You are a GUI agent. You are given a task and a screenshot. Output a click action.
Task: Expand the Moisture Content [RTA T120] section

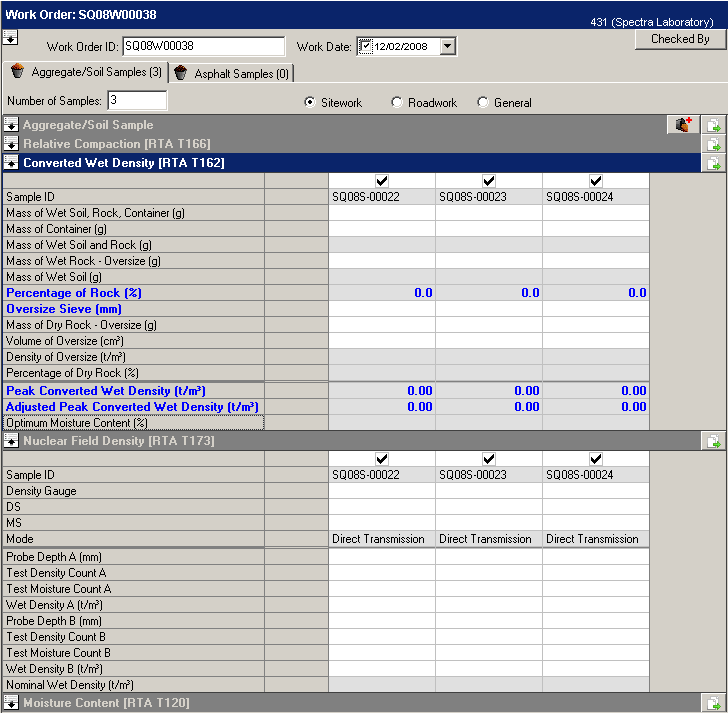pos(11,703)
